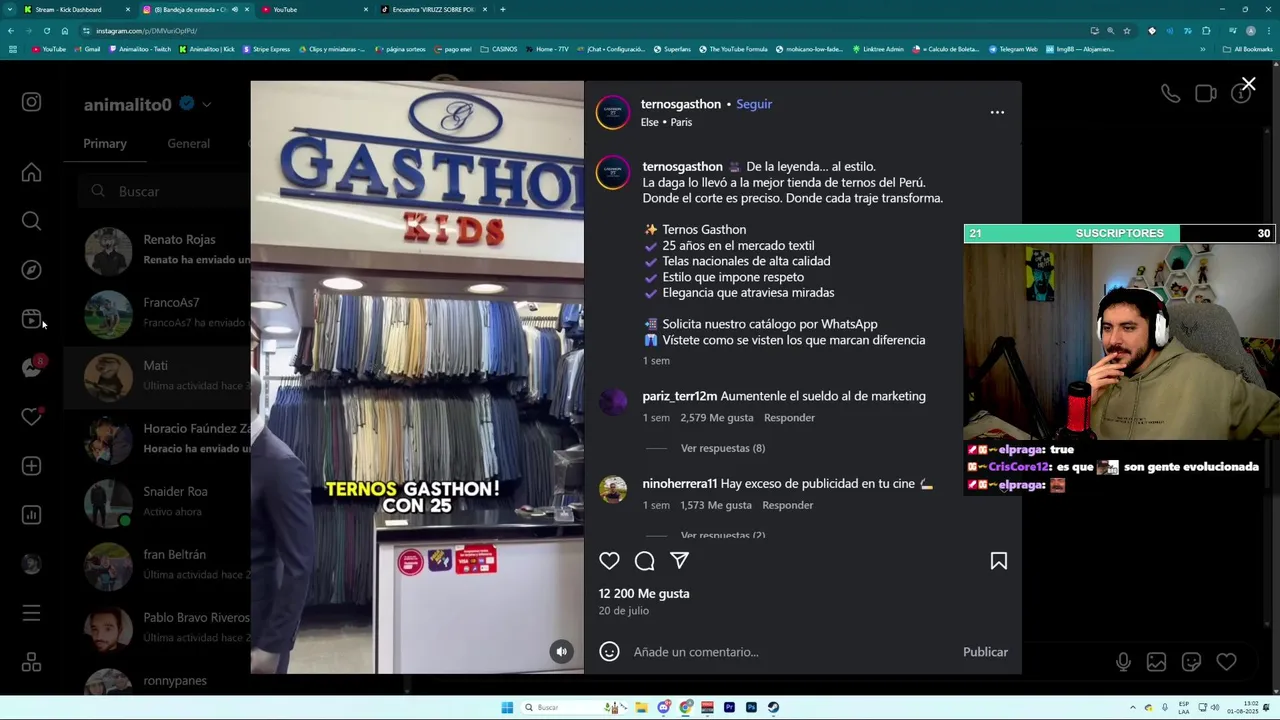The image size is (1280, 720).
Task: Publish comment with Publicar
Action: 985,652
